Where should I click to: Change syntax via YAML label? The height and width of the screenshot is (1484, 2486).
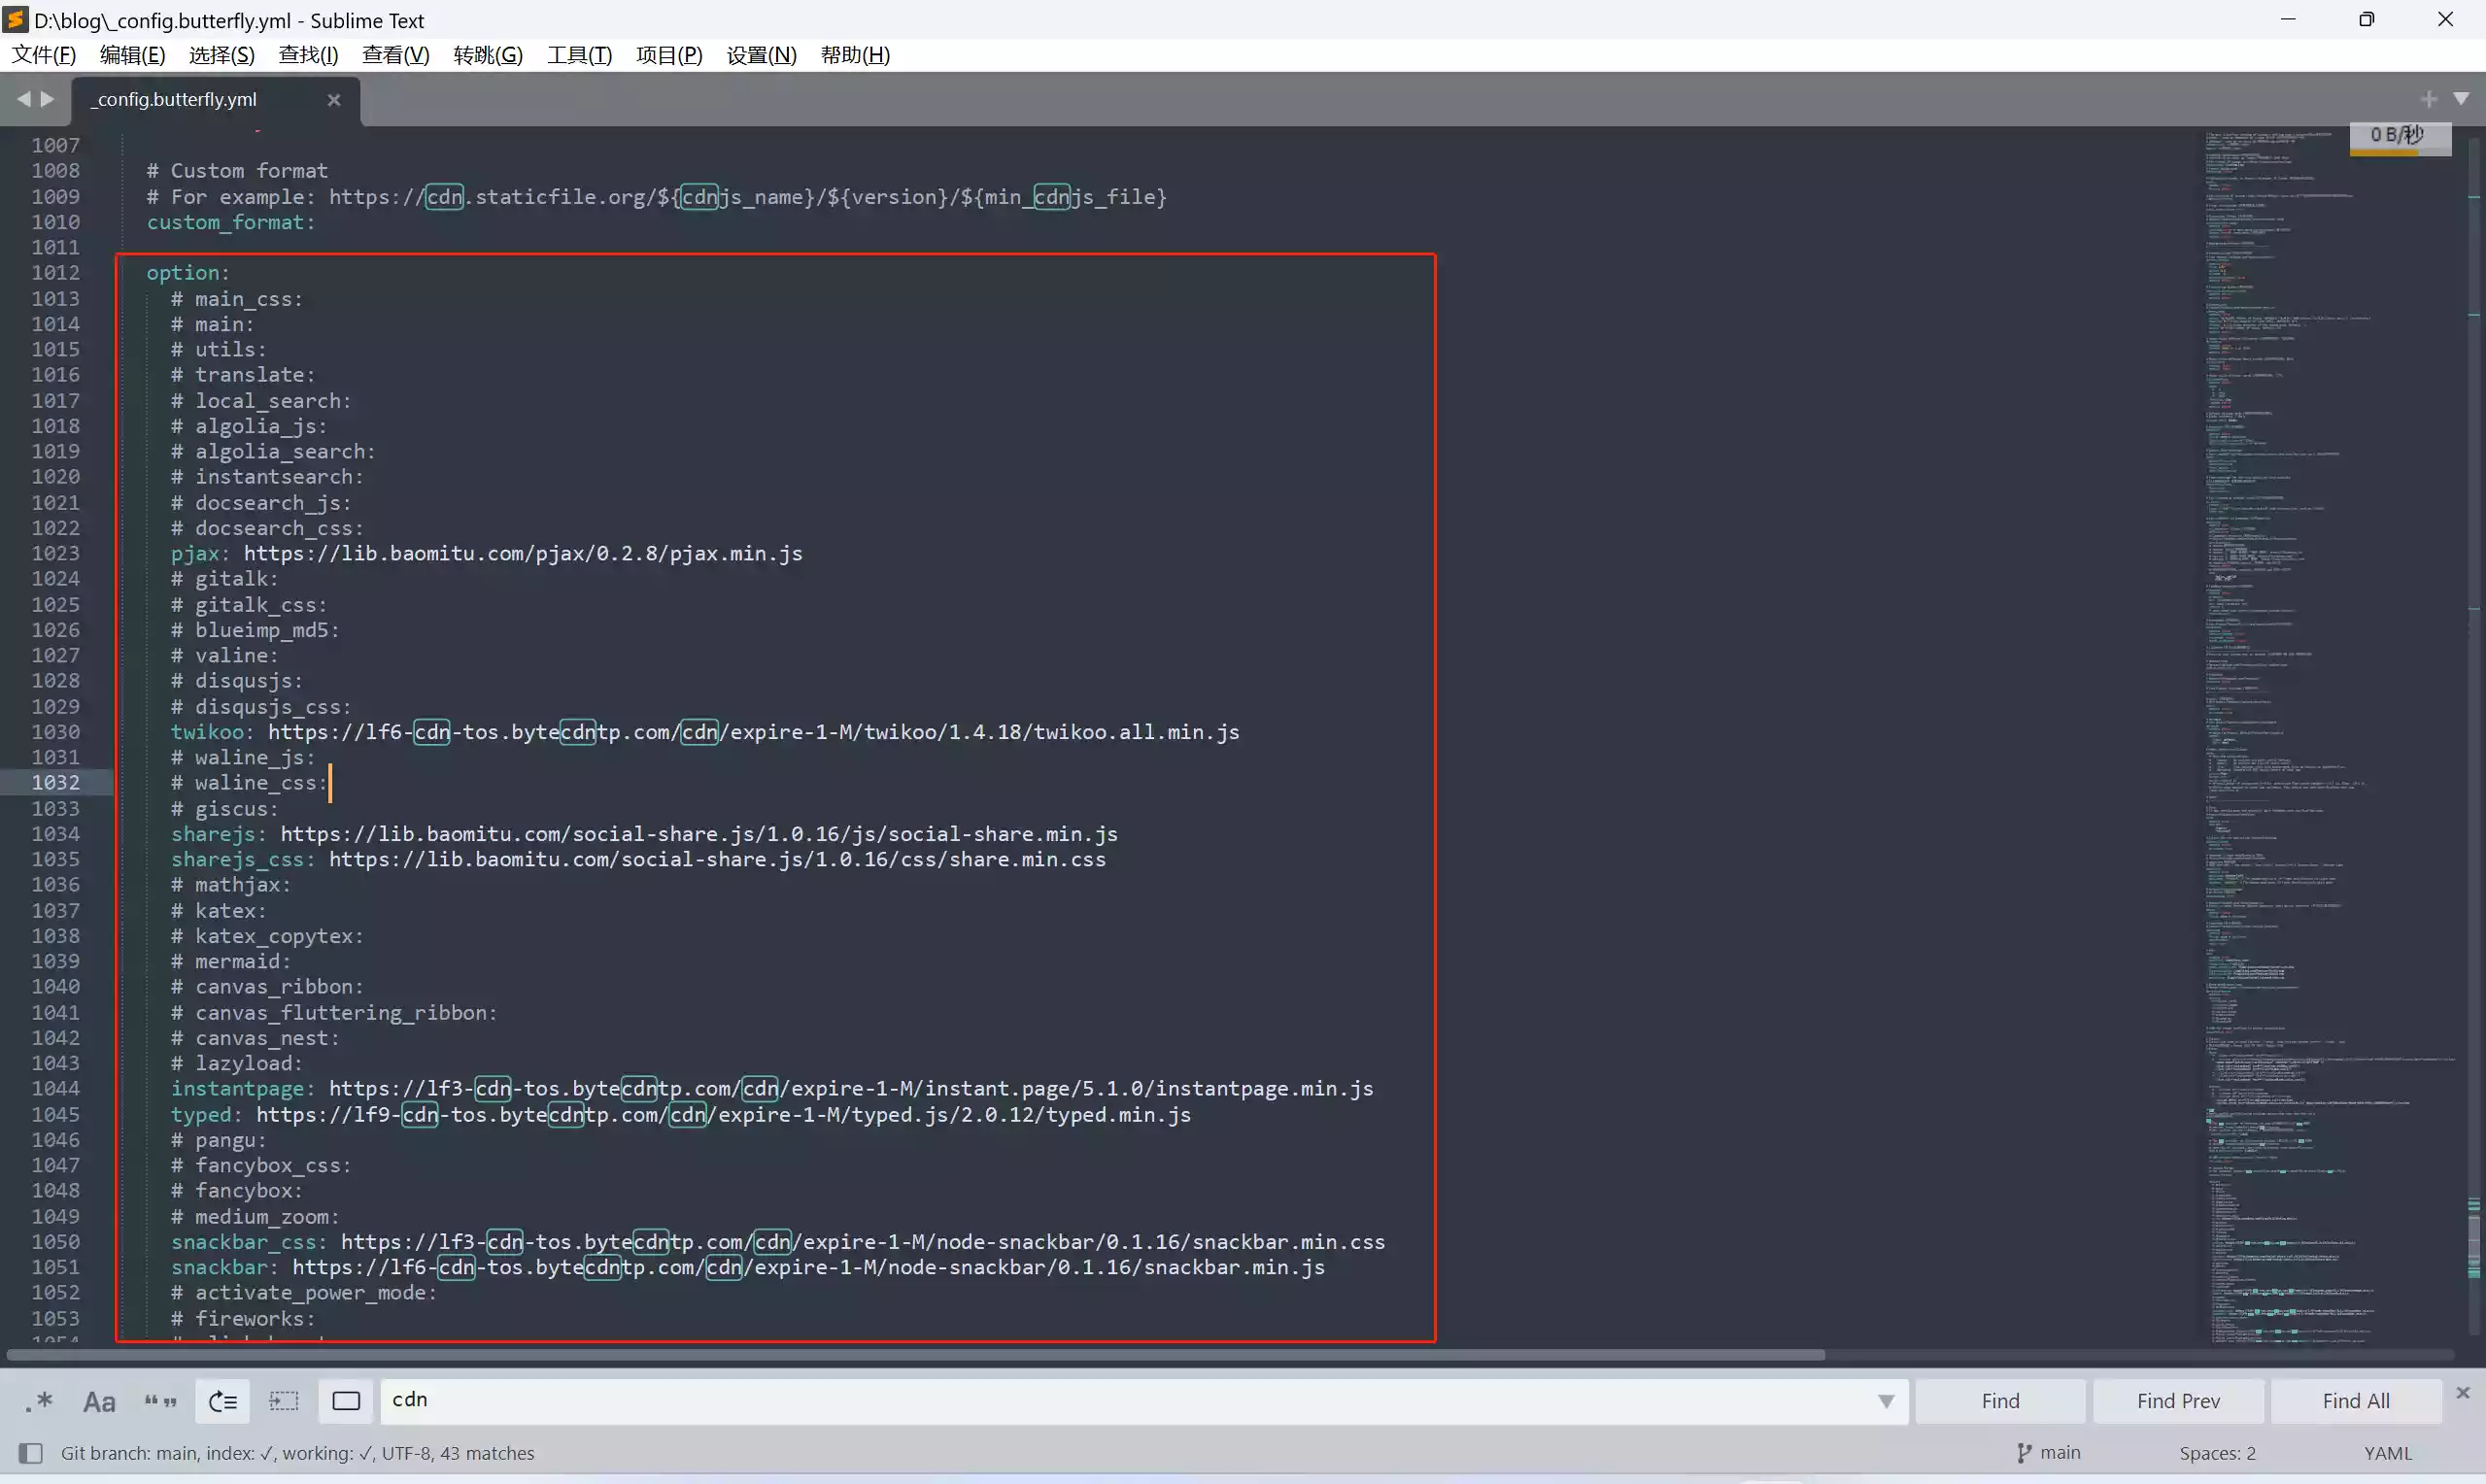pyautogui.click(x=2387, y=1453)
